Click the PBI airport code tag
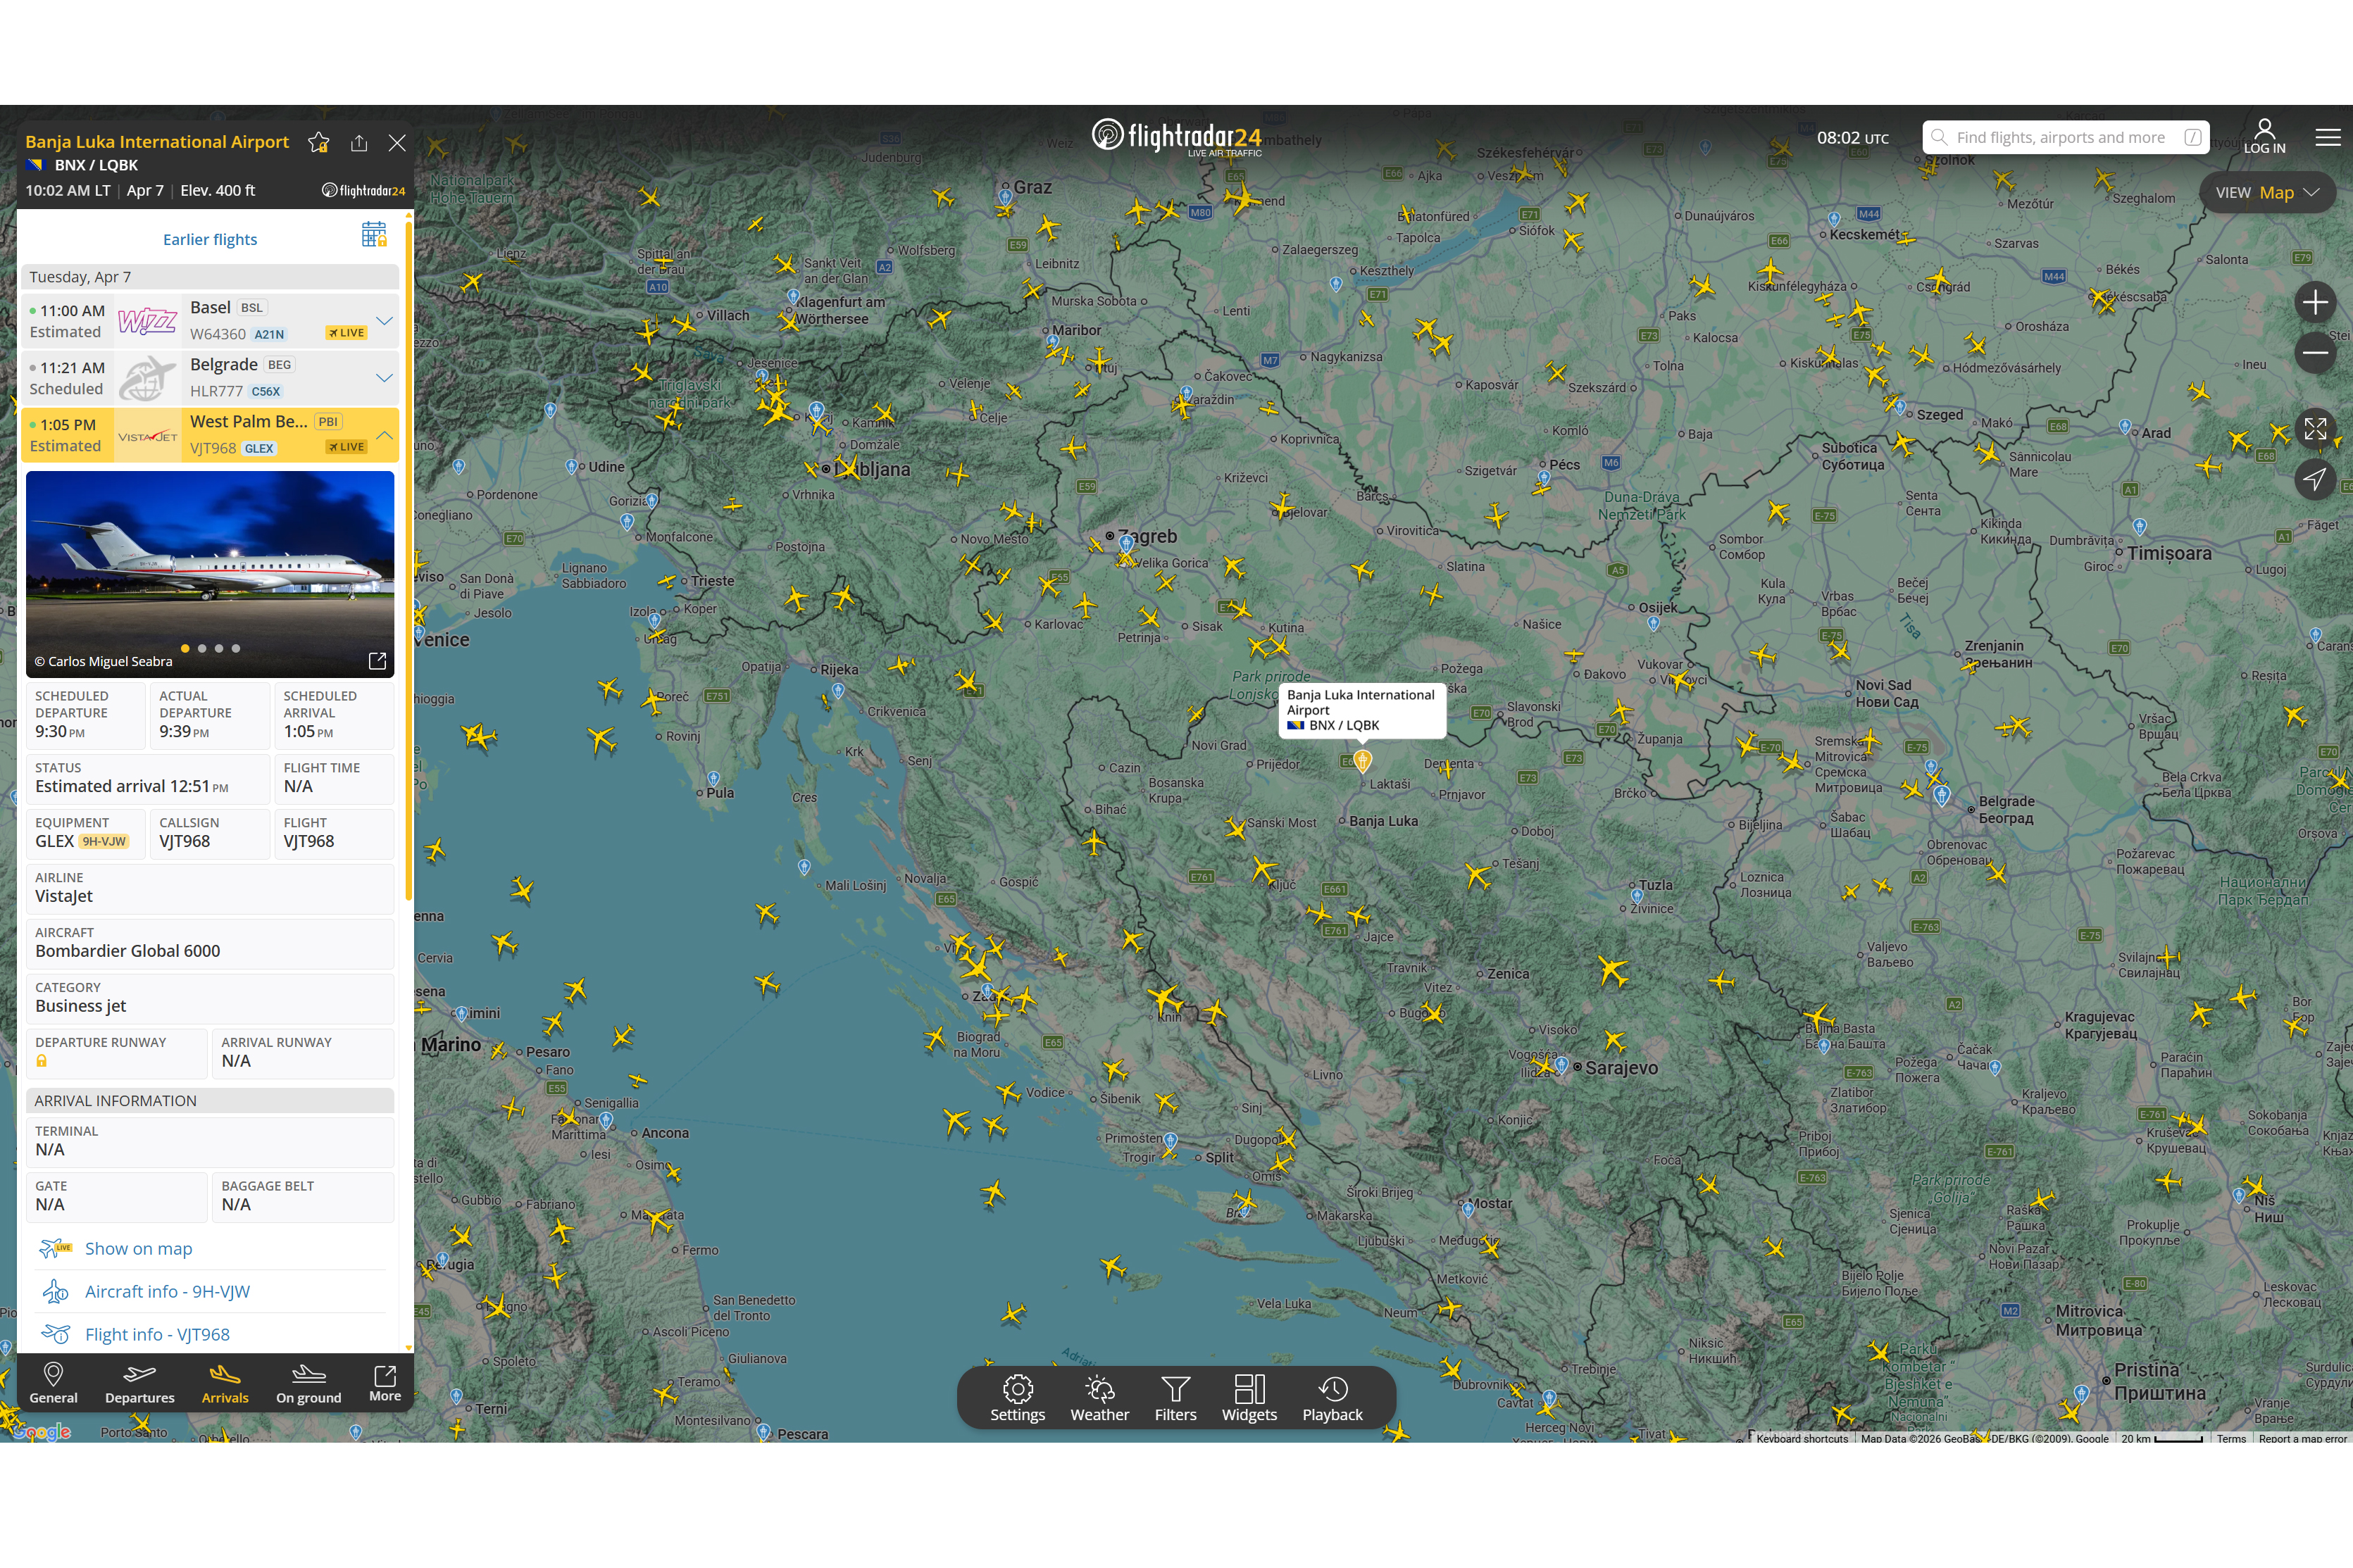This screenshot has height=1568, width=2353. (328, 422)
